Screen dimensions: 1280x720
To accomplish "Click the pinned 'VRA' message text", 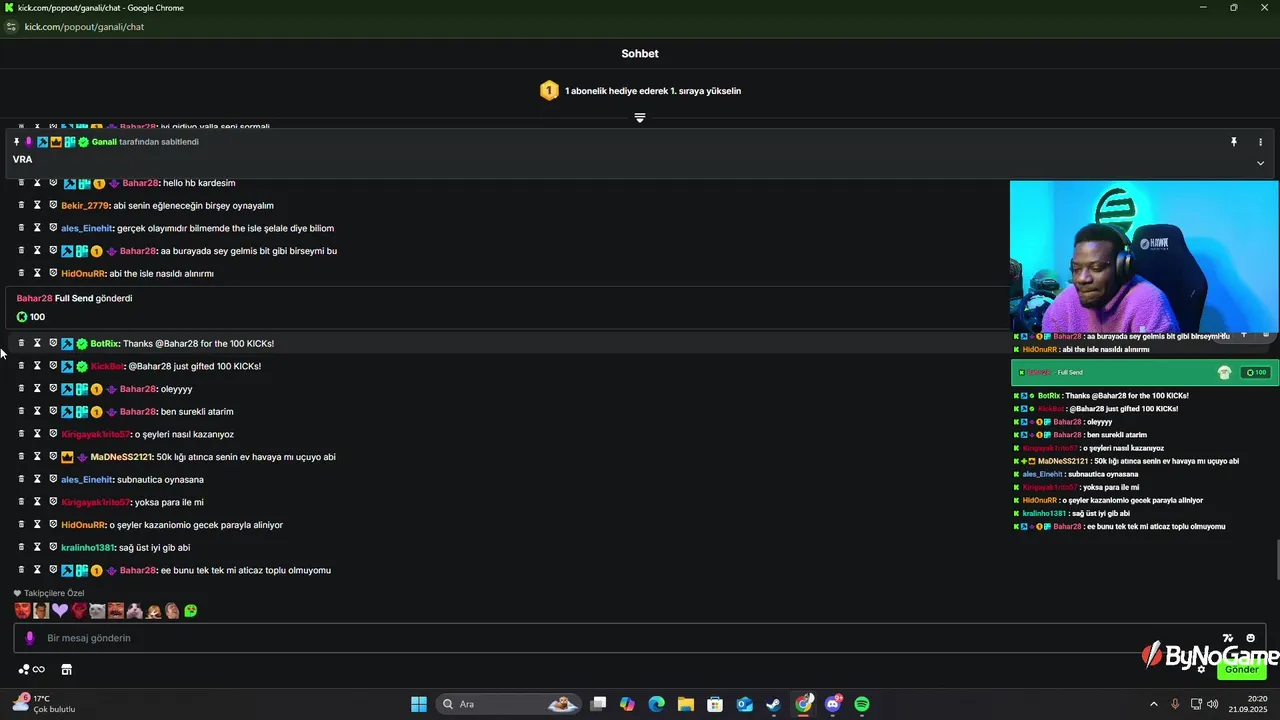I will 22,160.
